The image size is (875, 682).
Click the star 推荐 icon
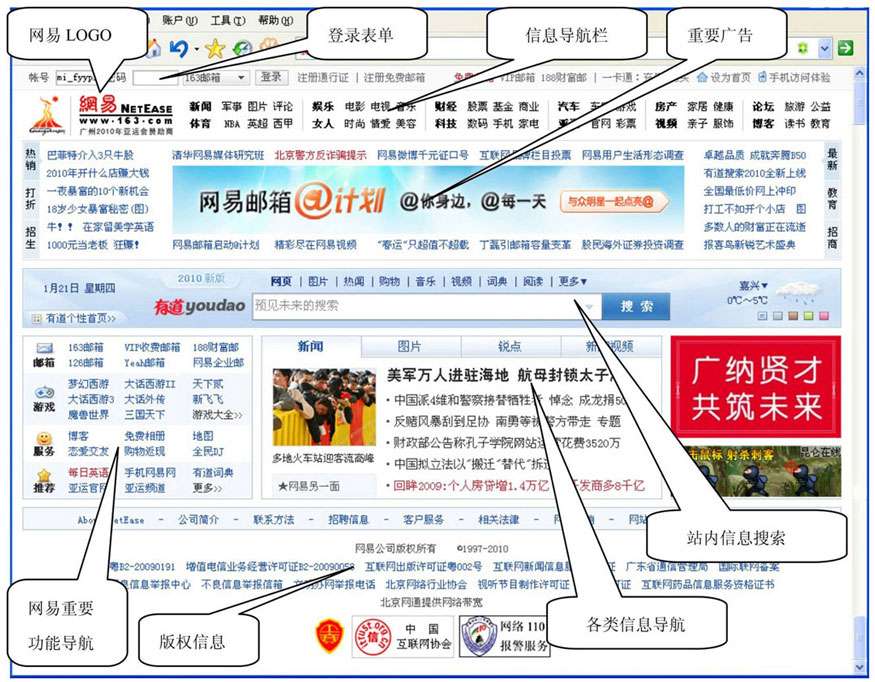point(44,475)
